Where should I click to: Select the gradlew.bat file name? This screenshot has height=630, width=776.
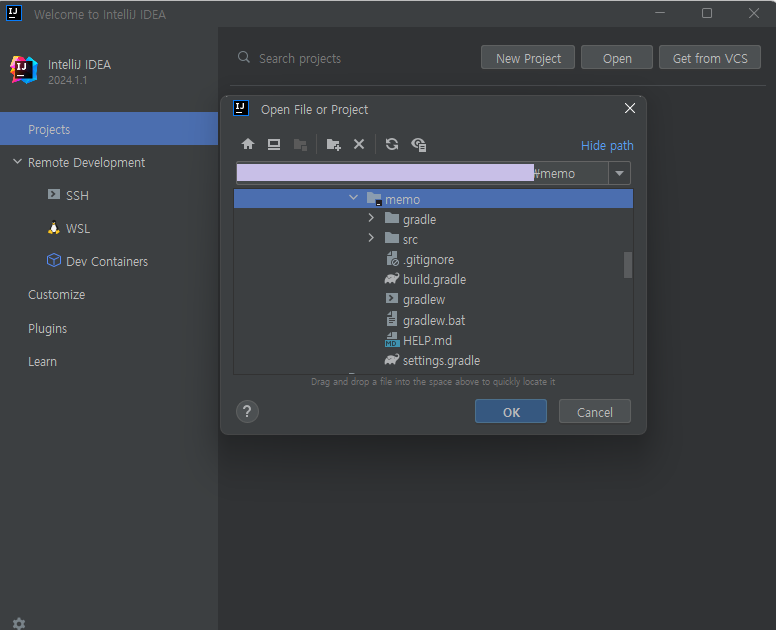(x=434, y=321)
